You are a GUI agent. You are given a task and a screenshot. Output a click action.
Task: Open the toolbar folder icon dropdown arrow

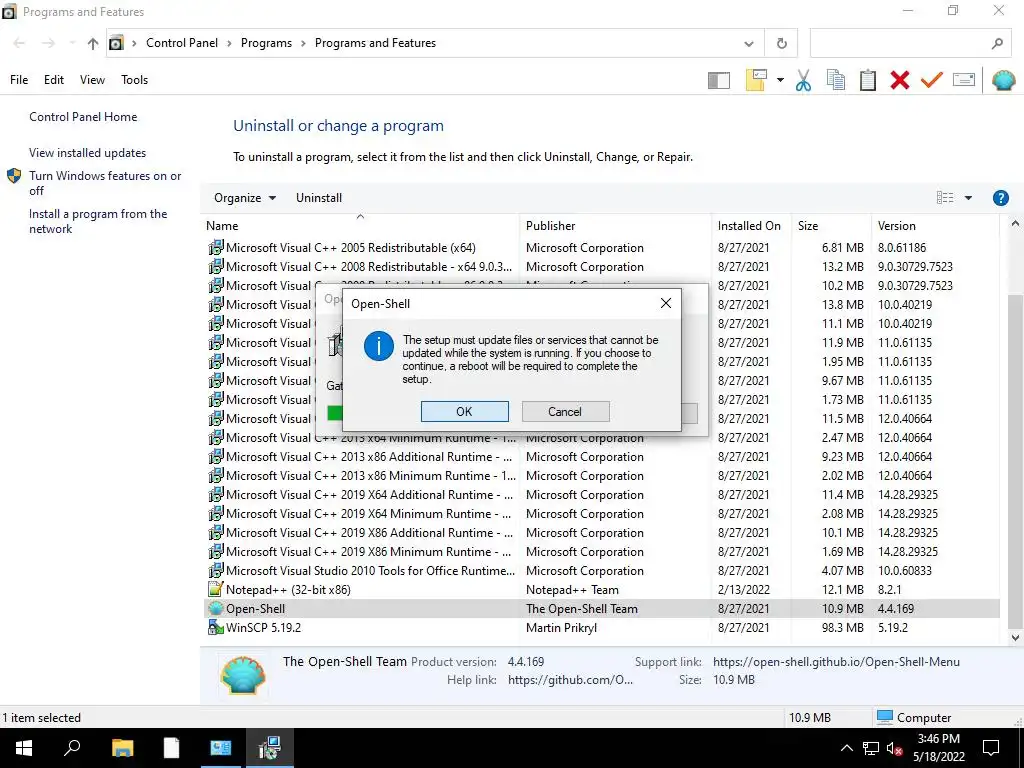click(x=780, y=80)
